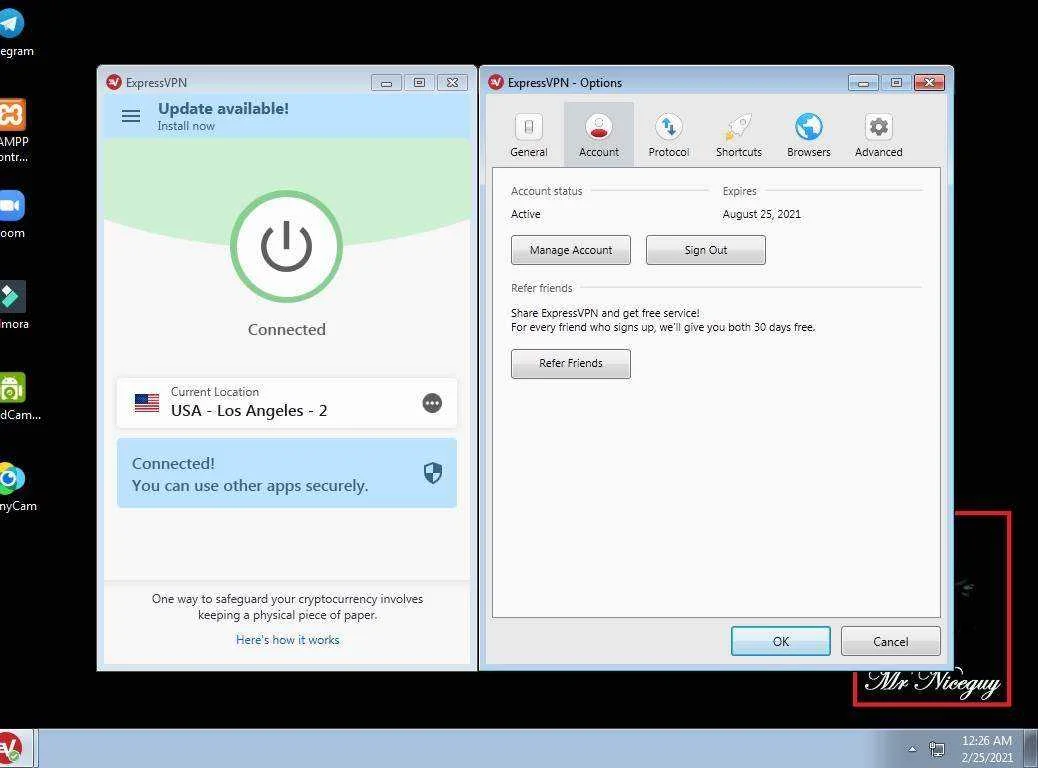This screenshot has height=768, width=1038.
Task: Click the Manage Account button
Action: point(571,250)
